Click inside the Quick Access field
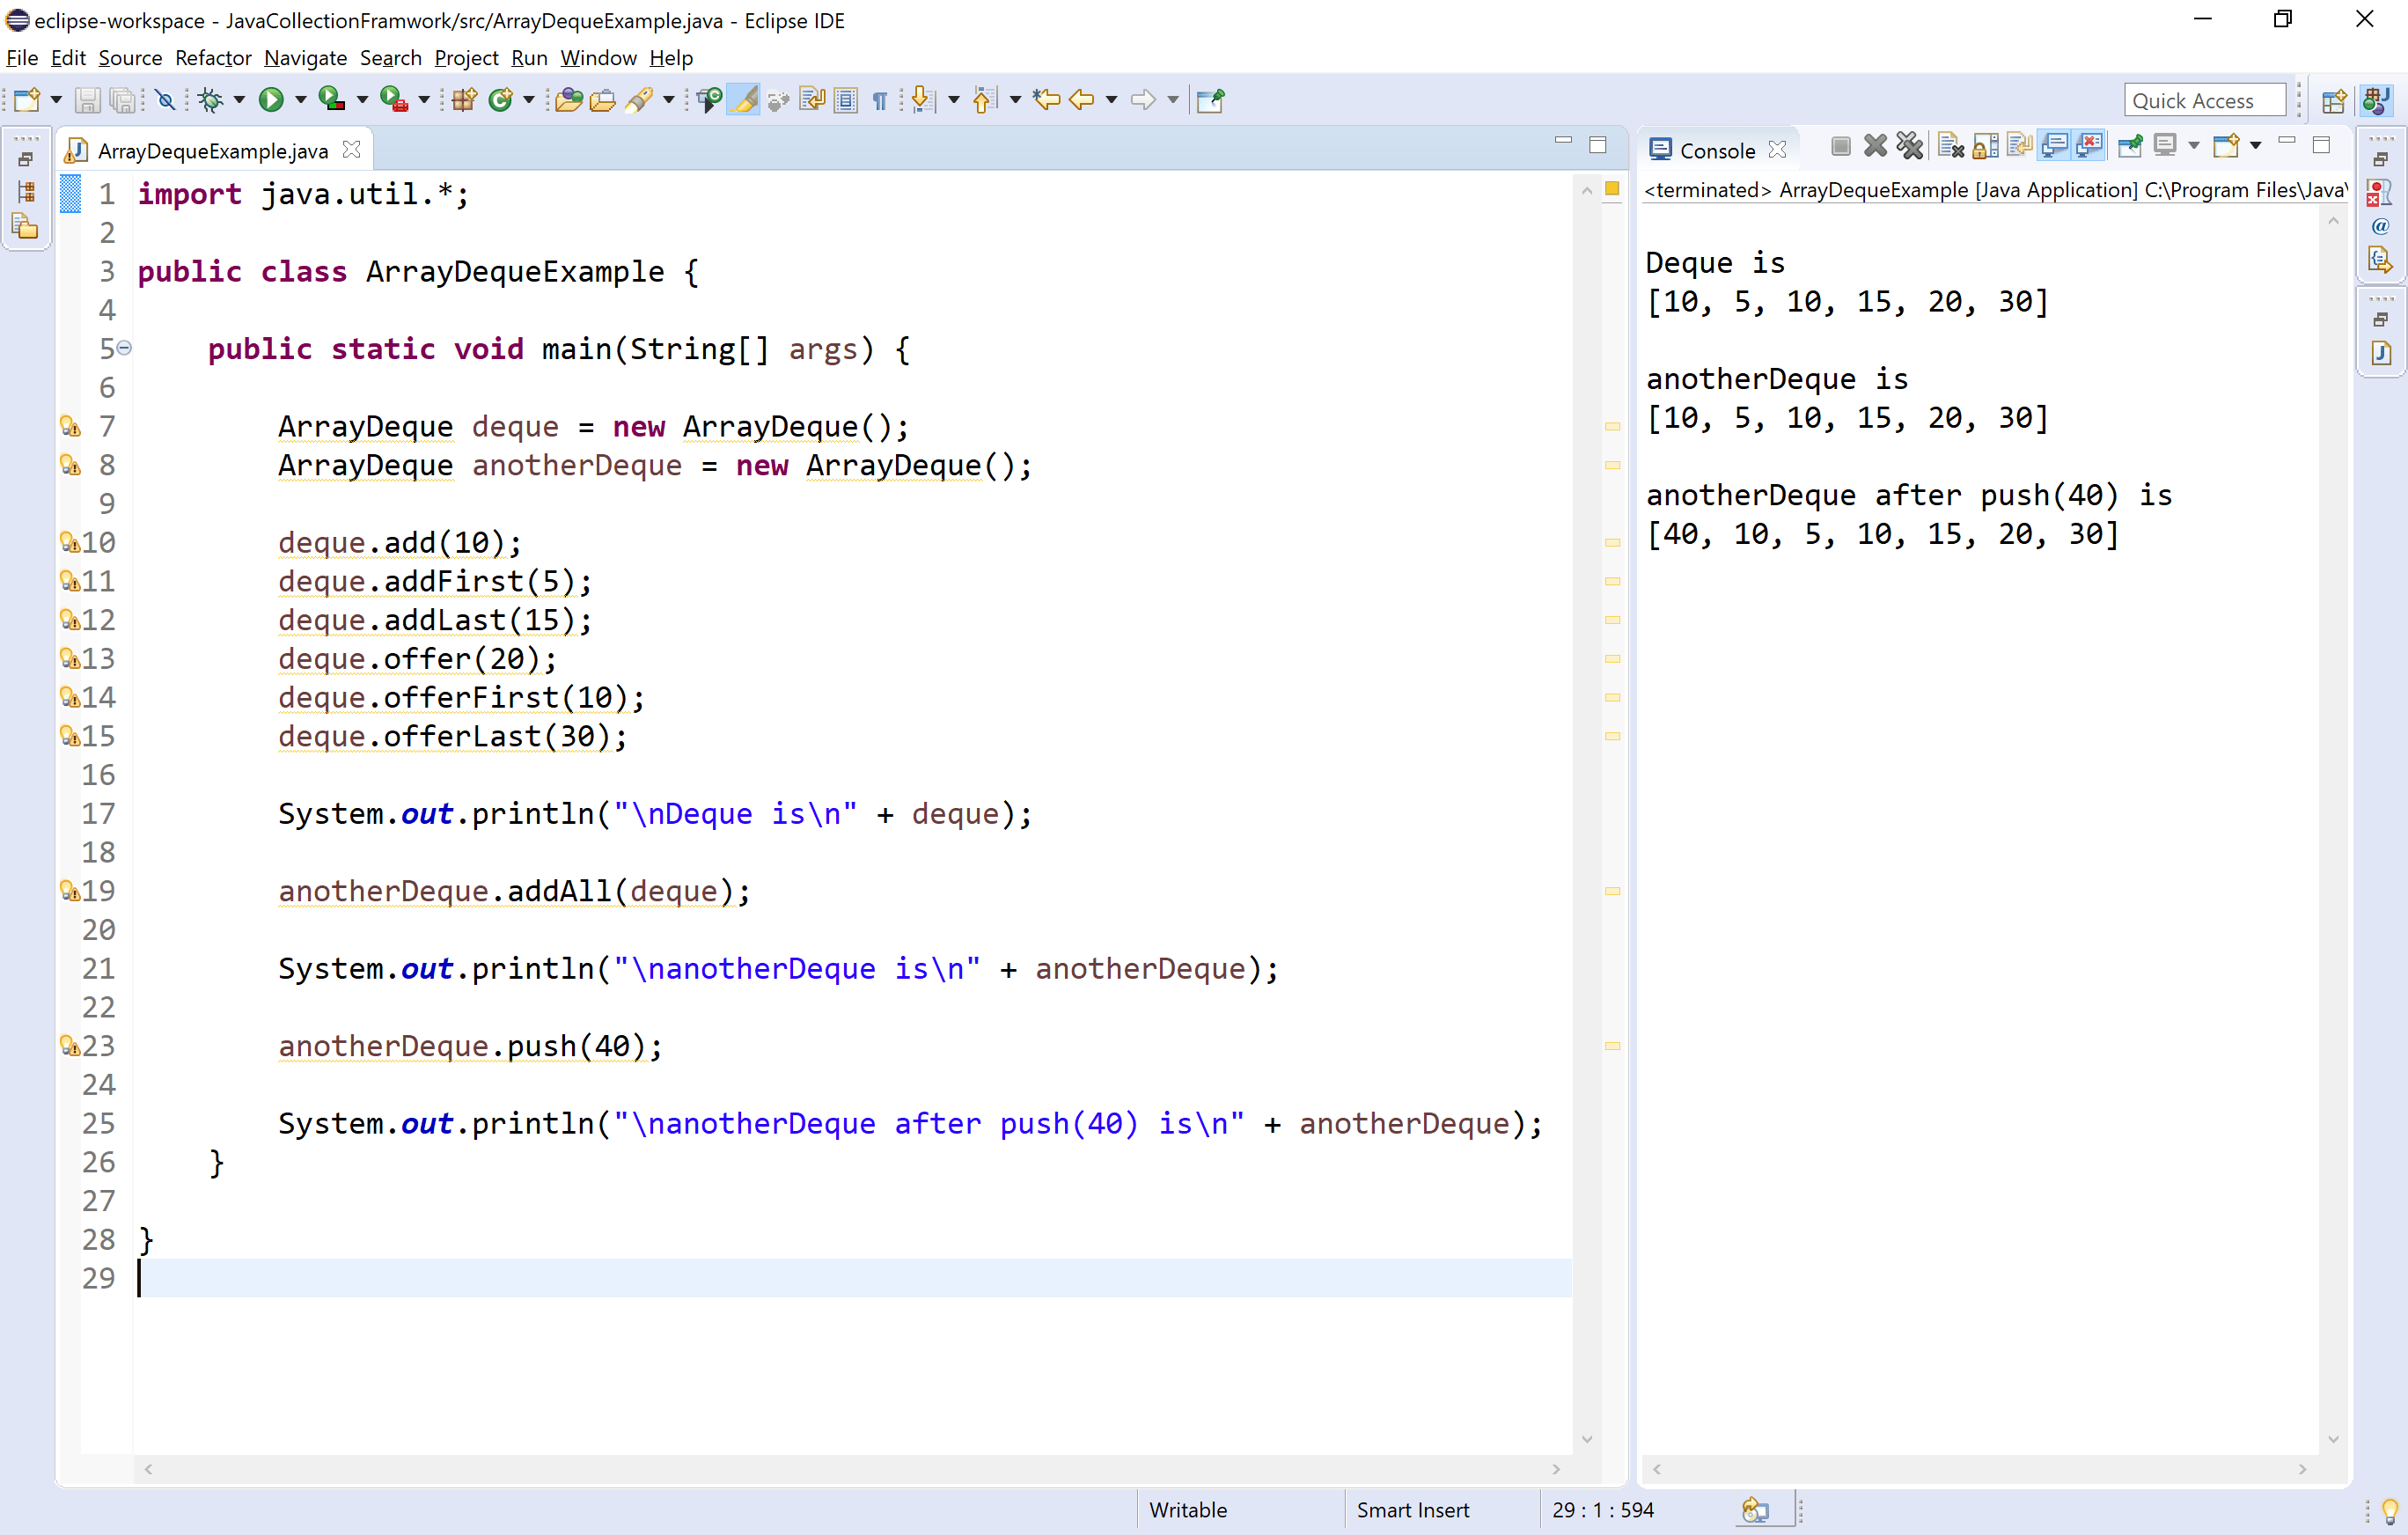 click(2203, 100)
